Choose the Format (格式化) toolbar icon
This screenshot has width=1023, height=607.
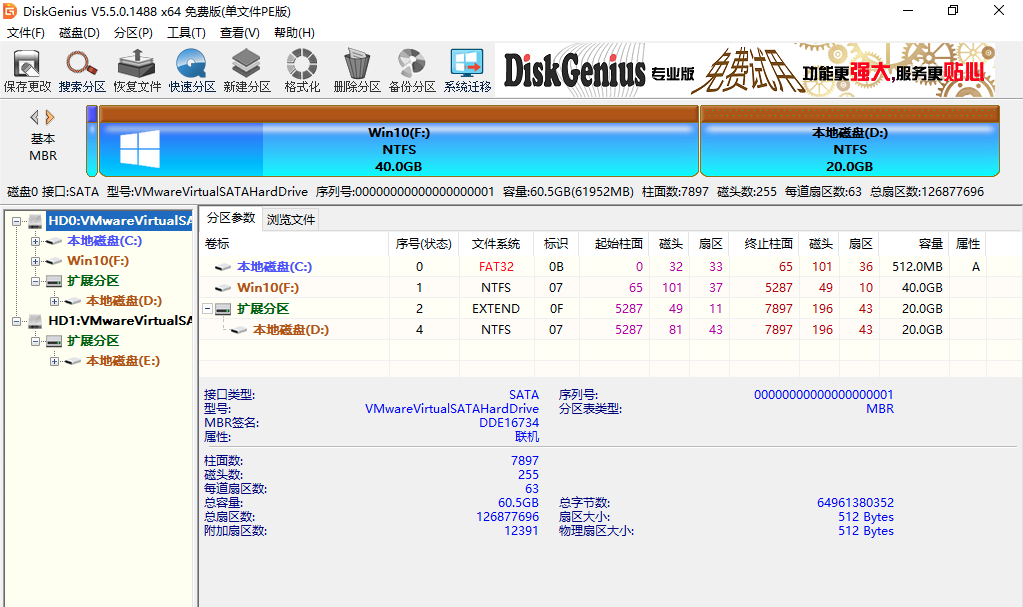tap(301, 70)
